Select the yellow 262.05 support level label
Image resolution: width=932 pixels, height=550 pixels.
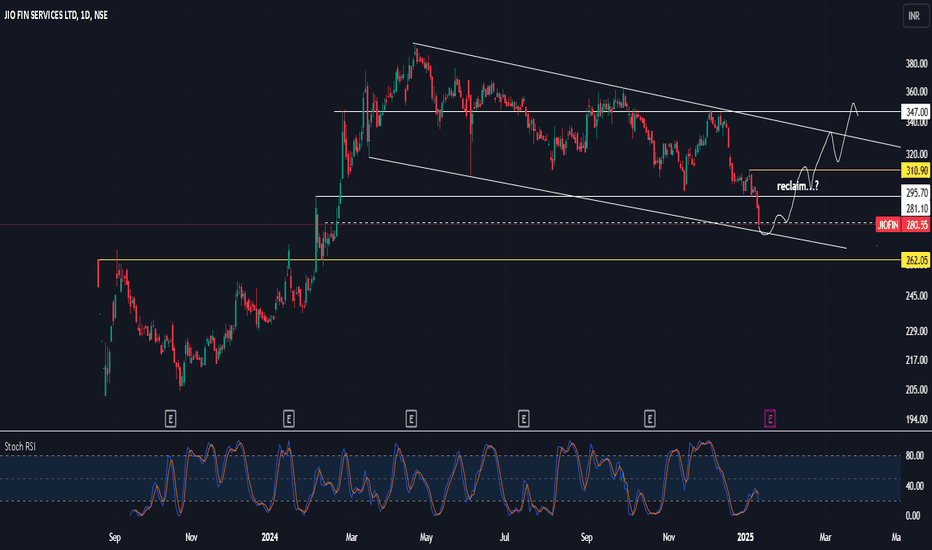[x=916, y=260]
